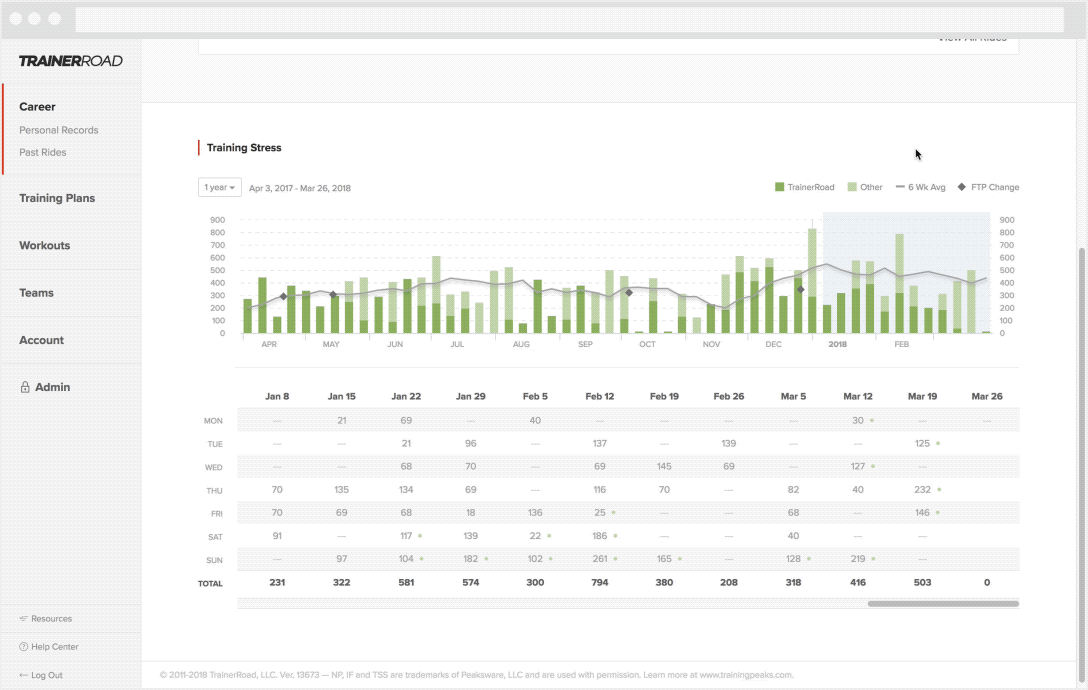1088x690 pixels.
Task: Click the 581 weekly total
Action: [406, 582]
